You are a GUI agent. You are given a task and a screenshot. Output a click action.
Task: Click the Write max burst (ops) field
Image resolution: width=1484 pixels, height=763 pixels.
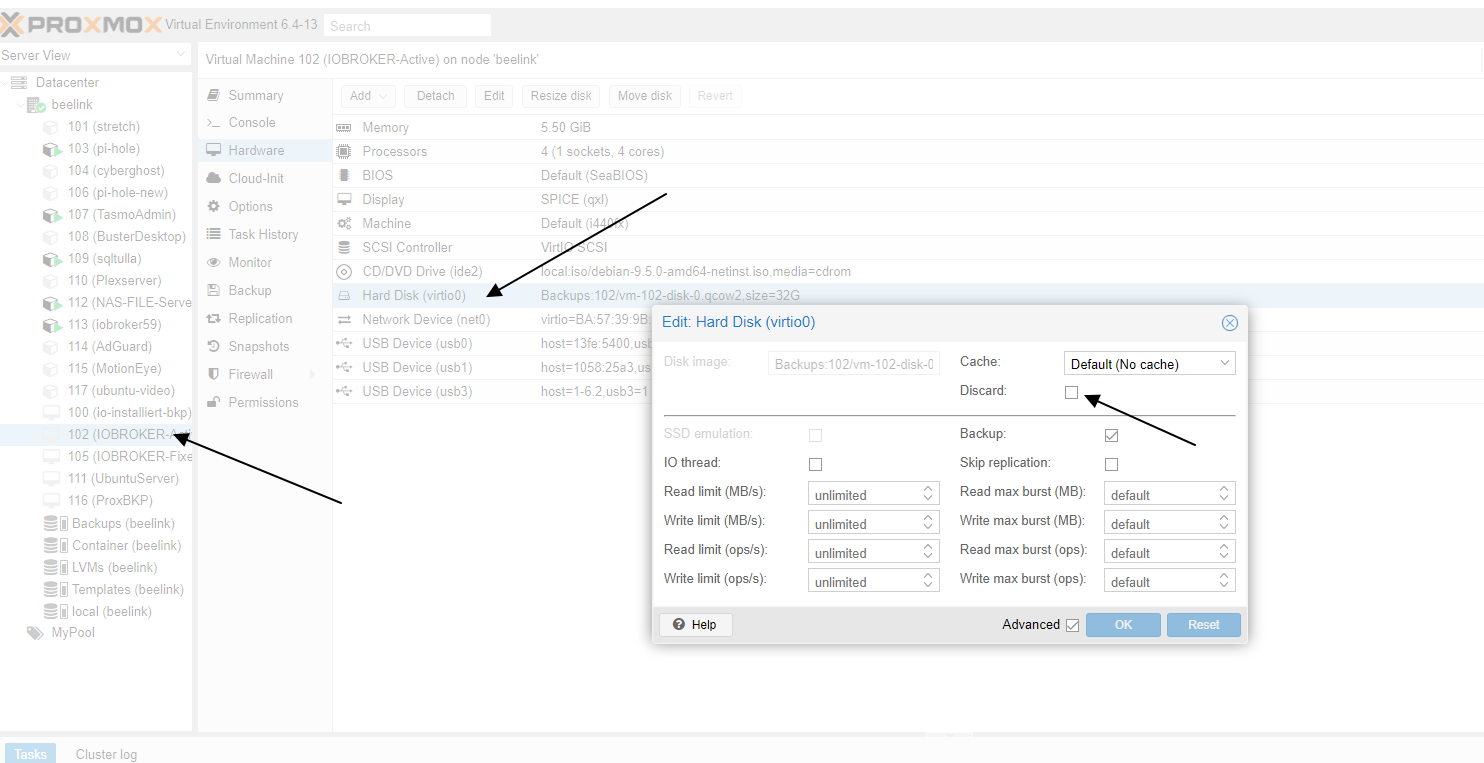tap(1170, 581)
